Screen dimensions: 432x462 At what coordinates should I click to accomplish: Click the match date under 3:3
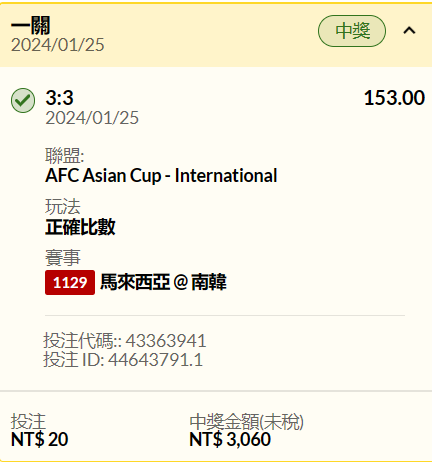pyautogui.click(x=92, y=118)
